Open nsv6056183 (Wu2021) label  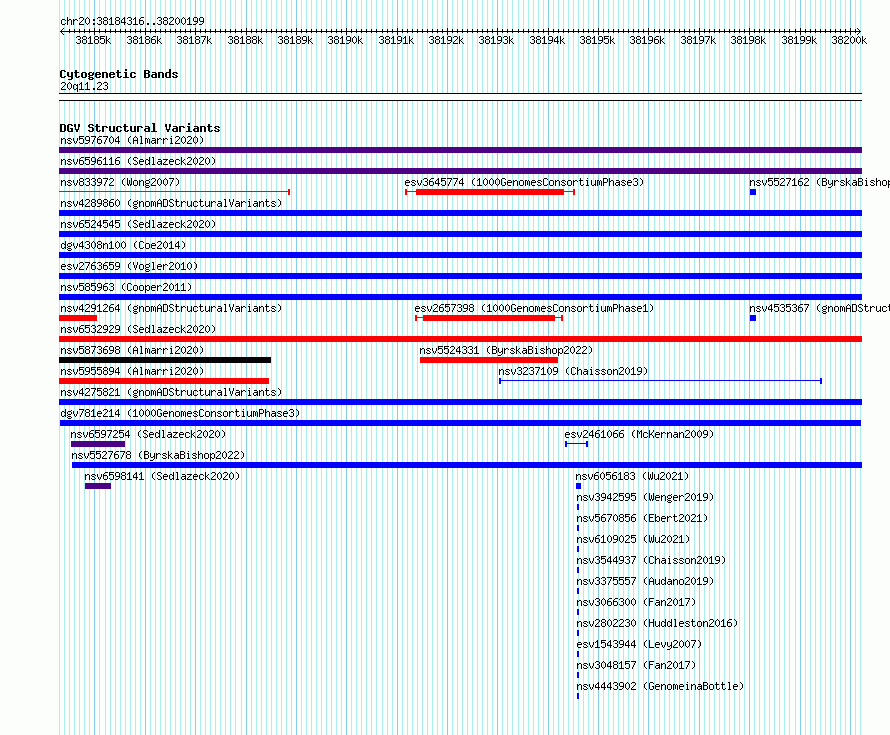(x=632, y=476)
